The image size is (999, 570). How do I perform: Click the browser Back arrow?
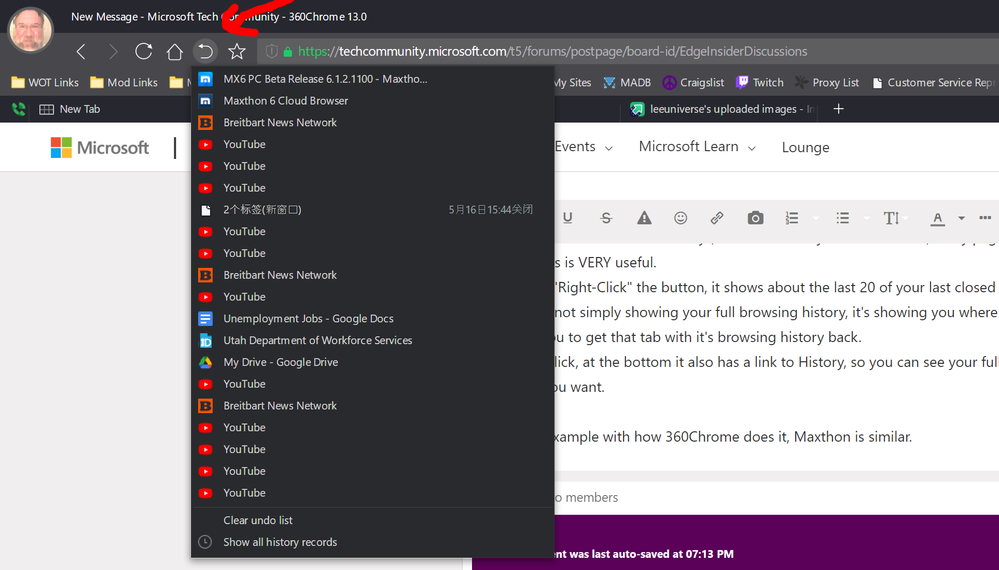click(81, 52)
